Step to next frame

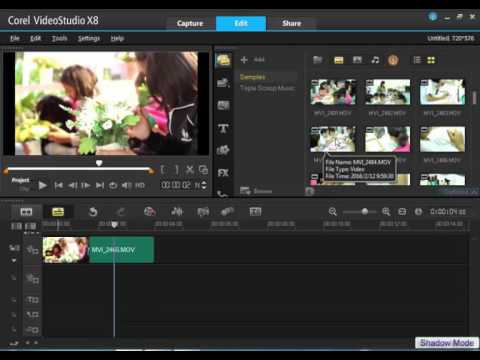86,185
